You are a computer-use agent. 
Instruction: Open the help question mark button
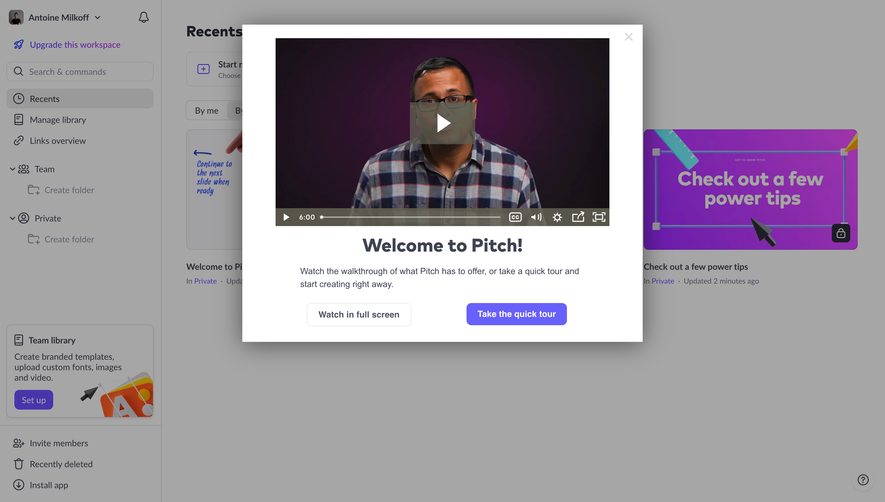pyautogui.click(x=863, y=480)
